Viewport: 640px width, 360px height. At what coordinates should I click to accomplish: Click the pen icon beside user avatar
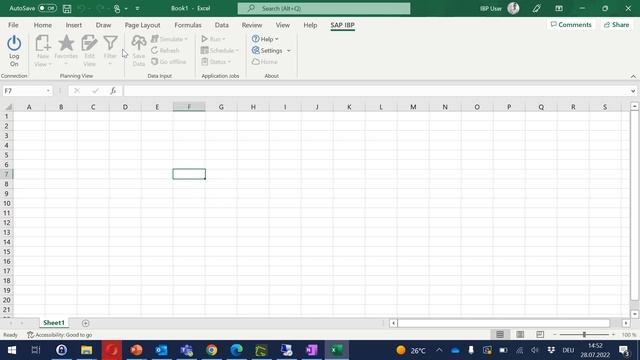(x=536, y=8)
